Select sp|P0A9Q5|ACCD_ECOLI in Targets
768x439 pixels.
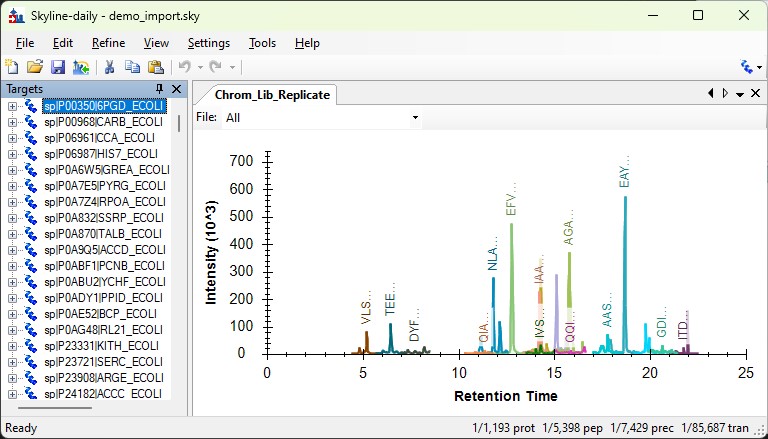tap(105, 250)
